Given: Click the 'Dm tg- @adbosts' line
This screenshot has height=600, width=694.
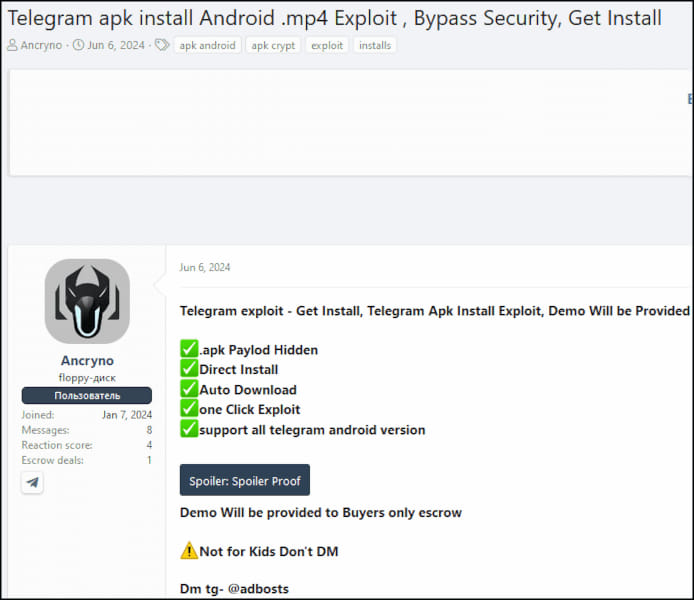Looking at the screenshot, I should point(234,589).
